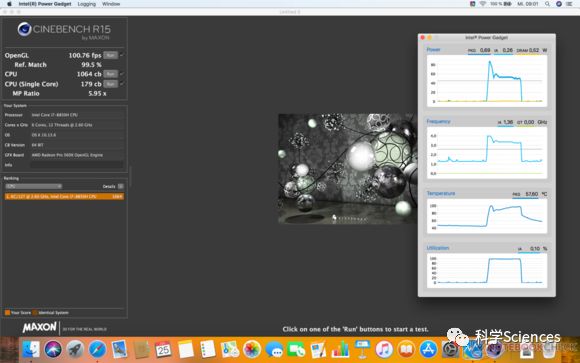This screenshot has height=363, width=580.
Task: Open iTunes from the Dock
Action: point(384,349)
